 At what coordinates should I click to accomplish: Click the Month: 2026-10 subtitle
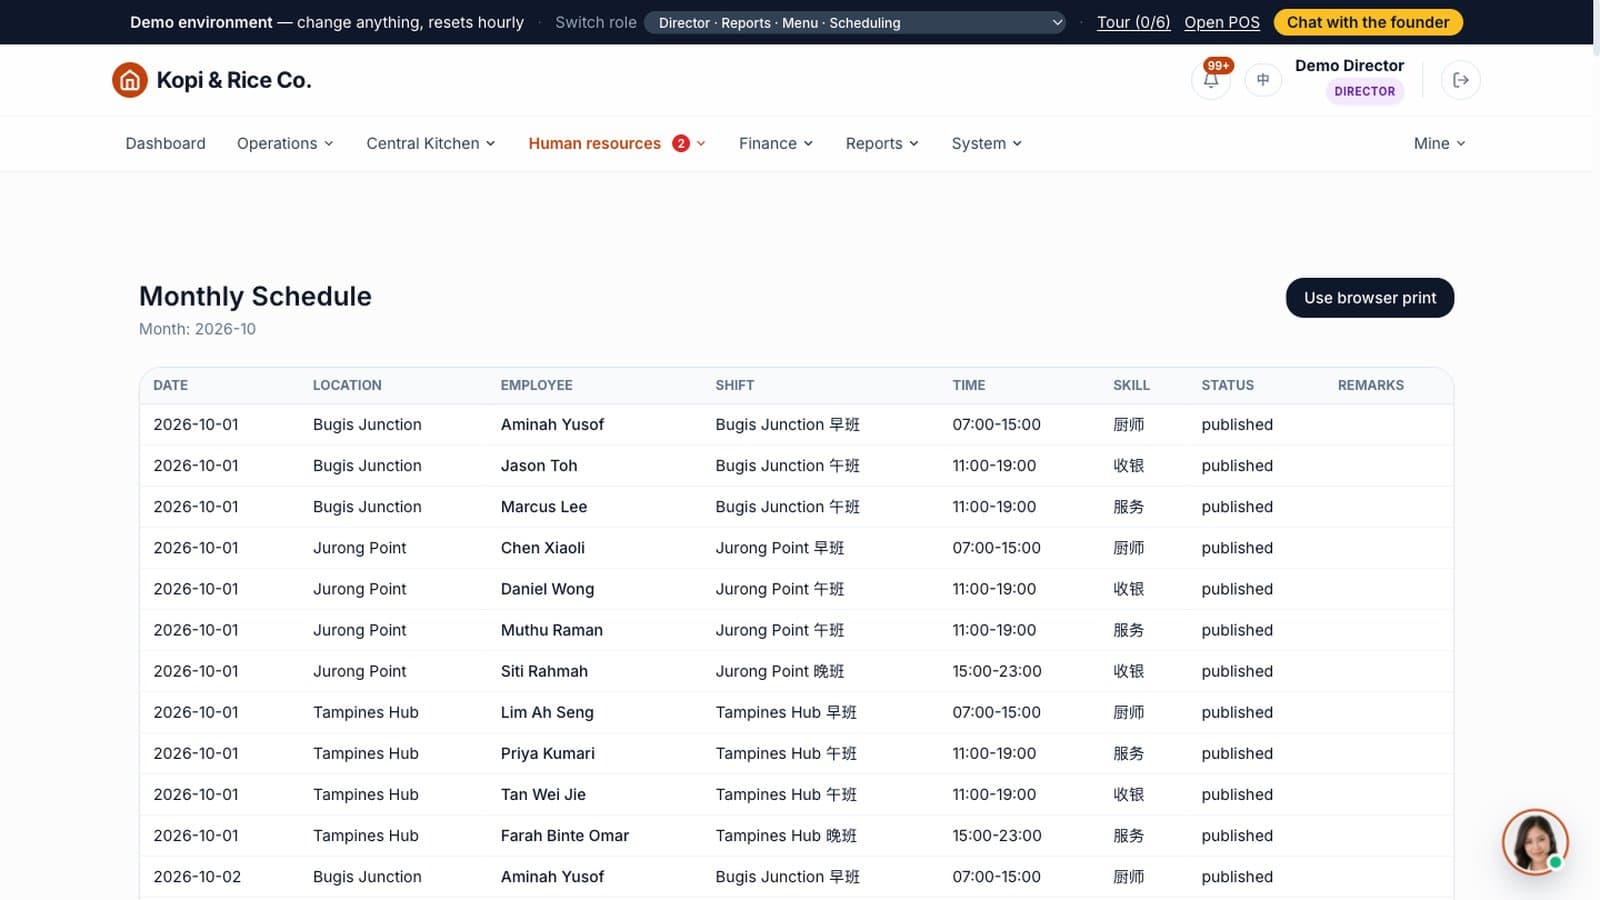tap(197, 329)
